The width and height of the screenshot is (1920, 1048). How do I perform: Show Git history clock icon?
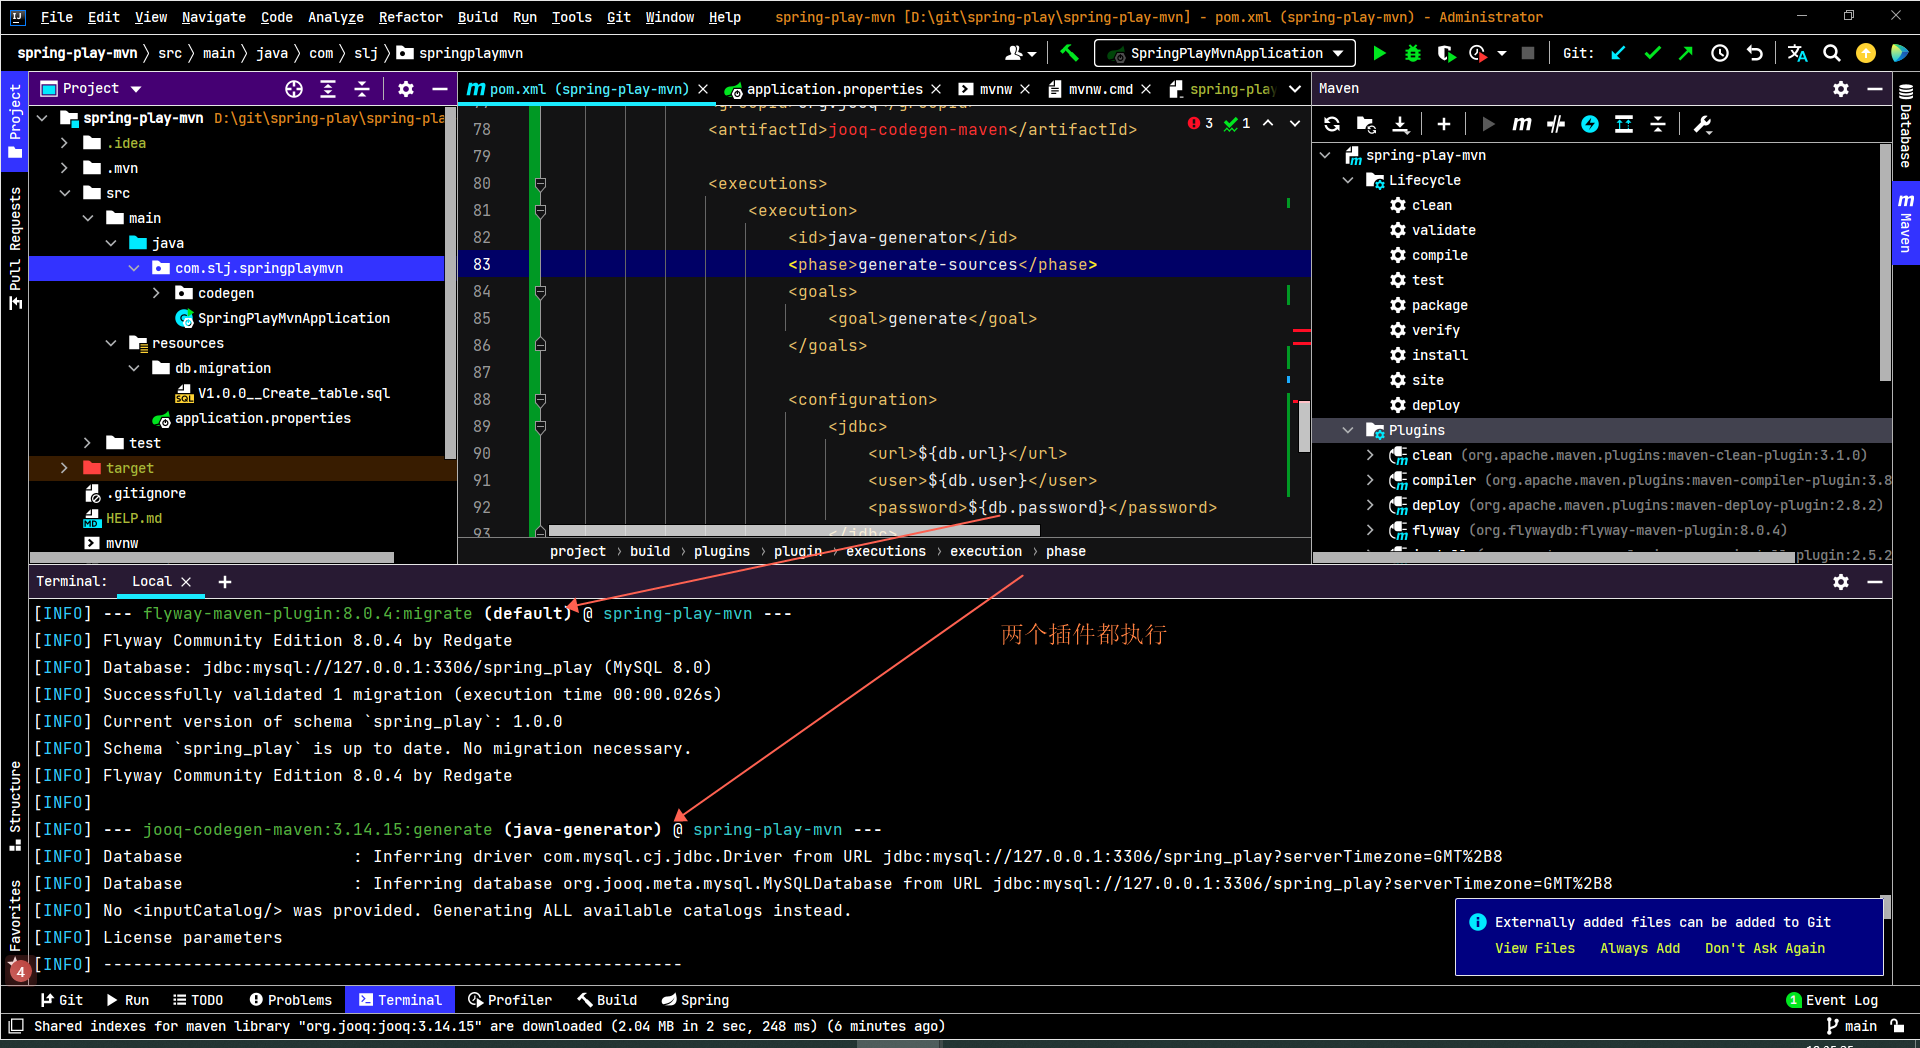(1720, 53)
